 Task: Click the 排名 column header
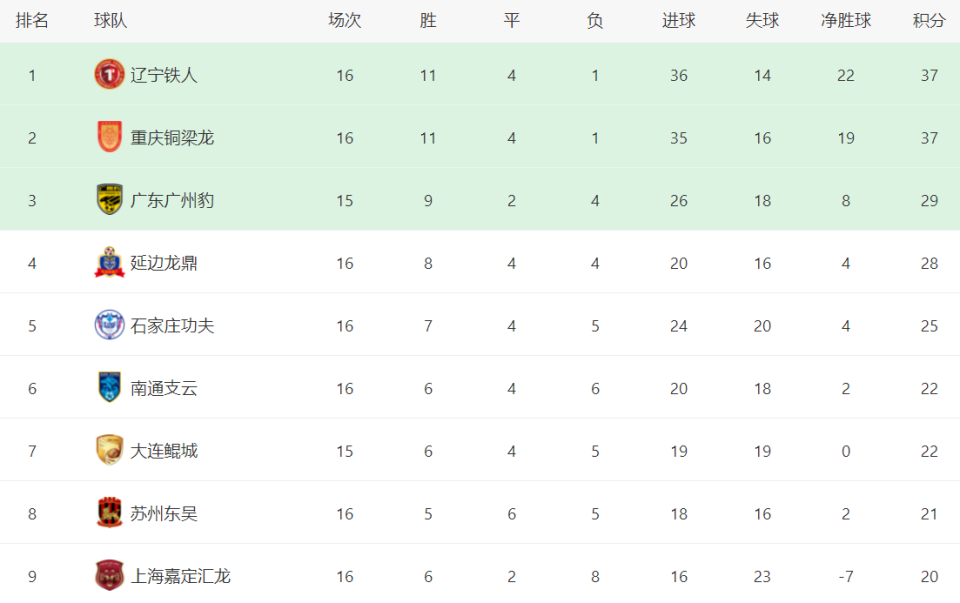tap(32, 21)
